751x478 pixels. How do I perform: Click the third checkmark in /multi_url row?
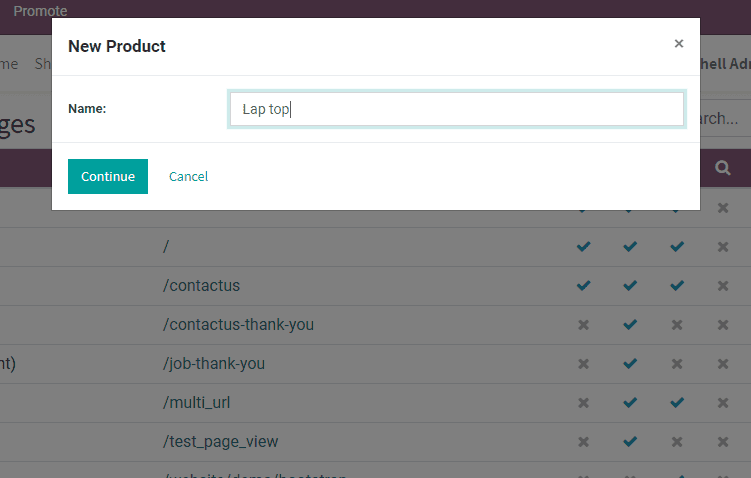[x=677, y=403]
